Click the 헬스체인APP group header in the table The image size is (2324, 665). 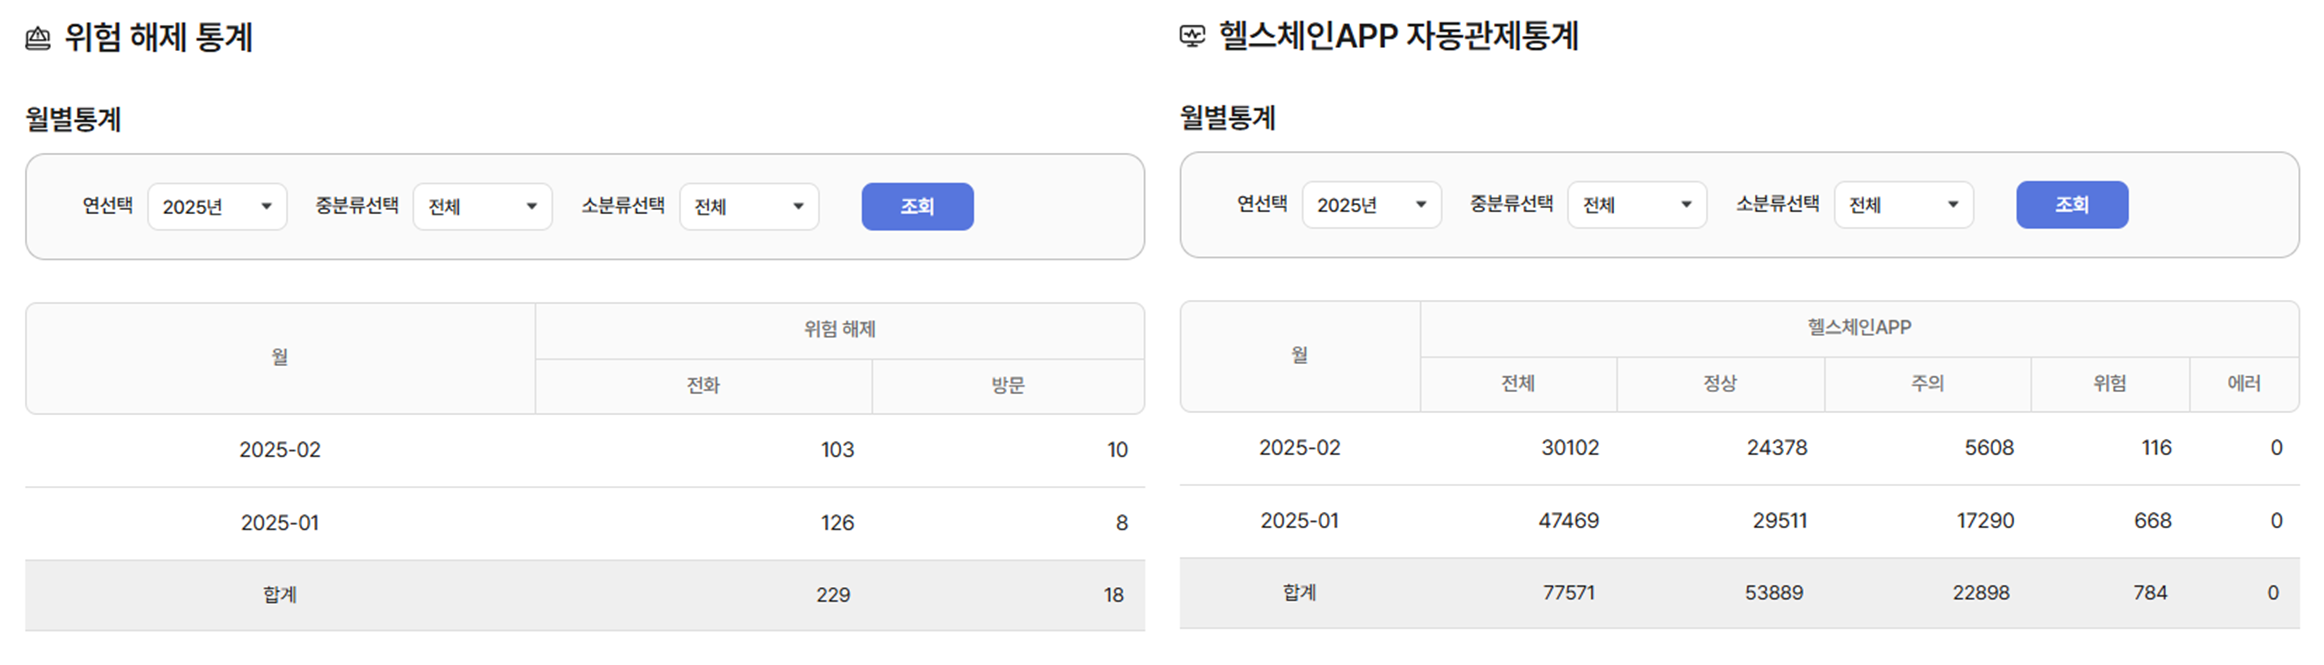[x=1859, y=328]
